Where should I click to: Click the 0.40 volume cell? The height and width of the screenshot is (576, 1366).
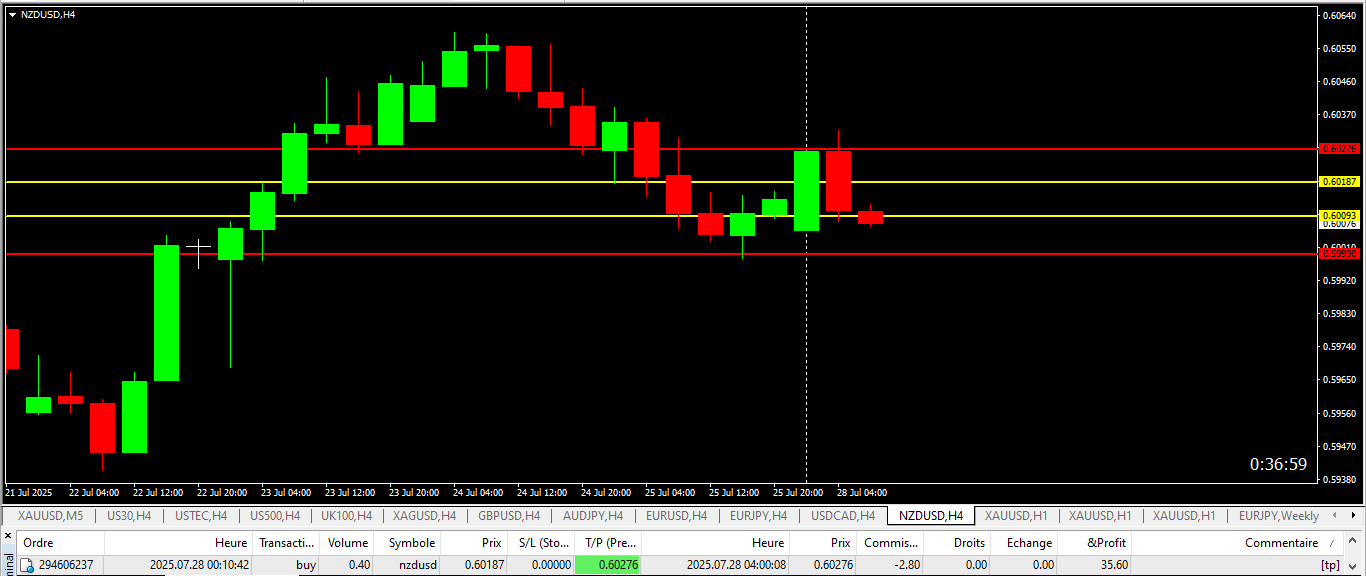[x=360, y=565]
